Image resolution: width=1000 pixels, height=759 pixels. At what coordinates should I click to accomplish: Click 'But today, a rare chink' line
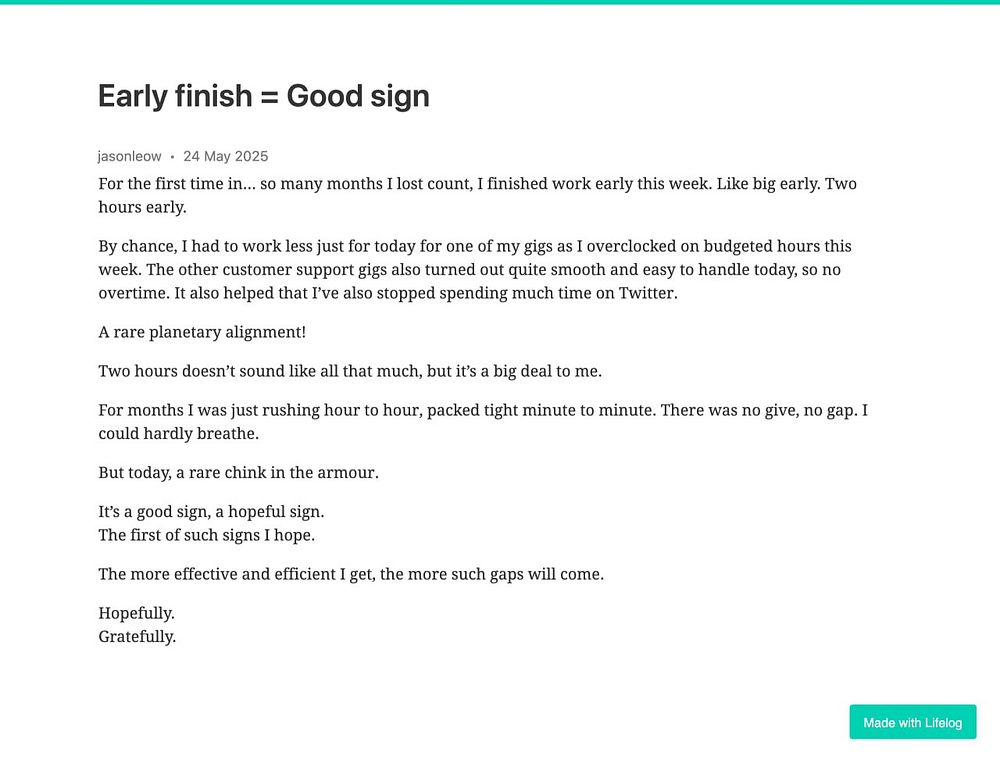[x=238, y=472]
